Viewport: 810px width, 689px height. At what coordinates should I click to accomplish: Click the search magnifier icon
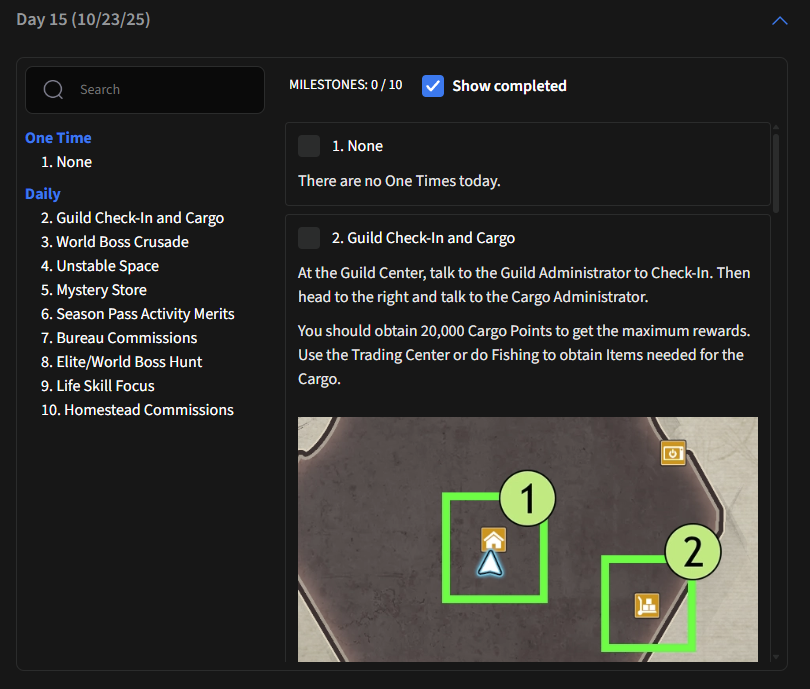tap(53, 89)
